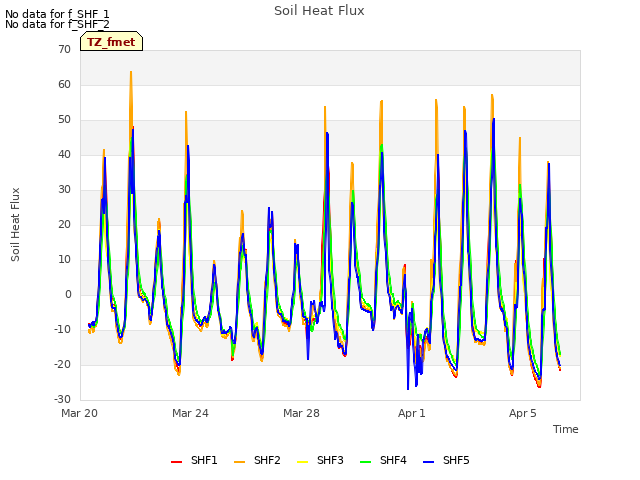Click the Mar 20 x-axis tick label

[x=80, y=413]
